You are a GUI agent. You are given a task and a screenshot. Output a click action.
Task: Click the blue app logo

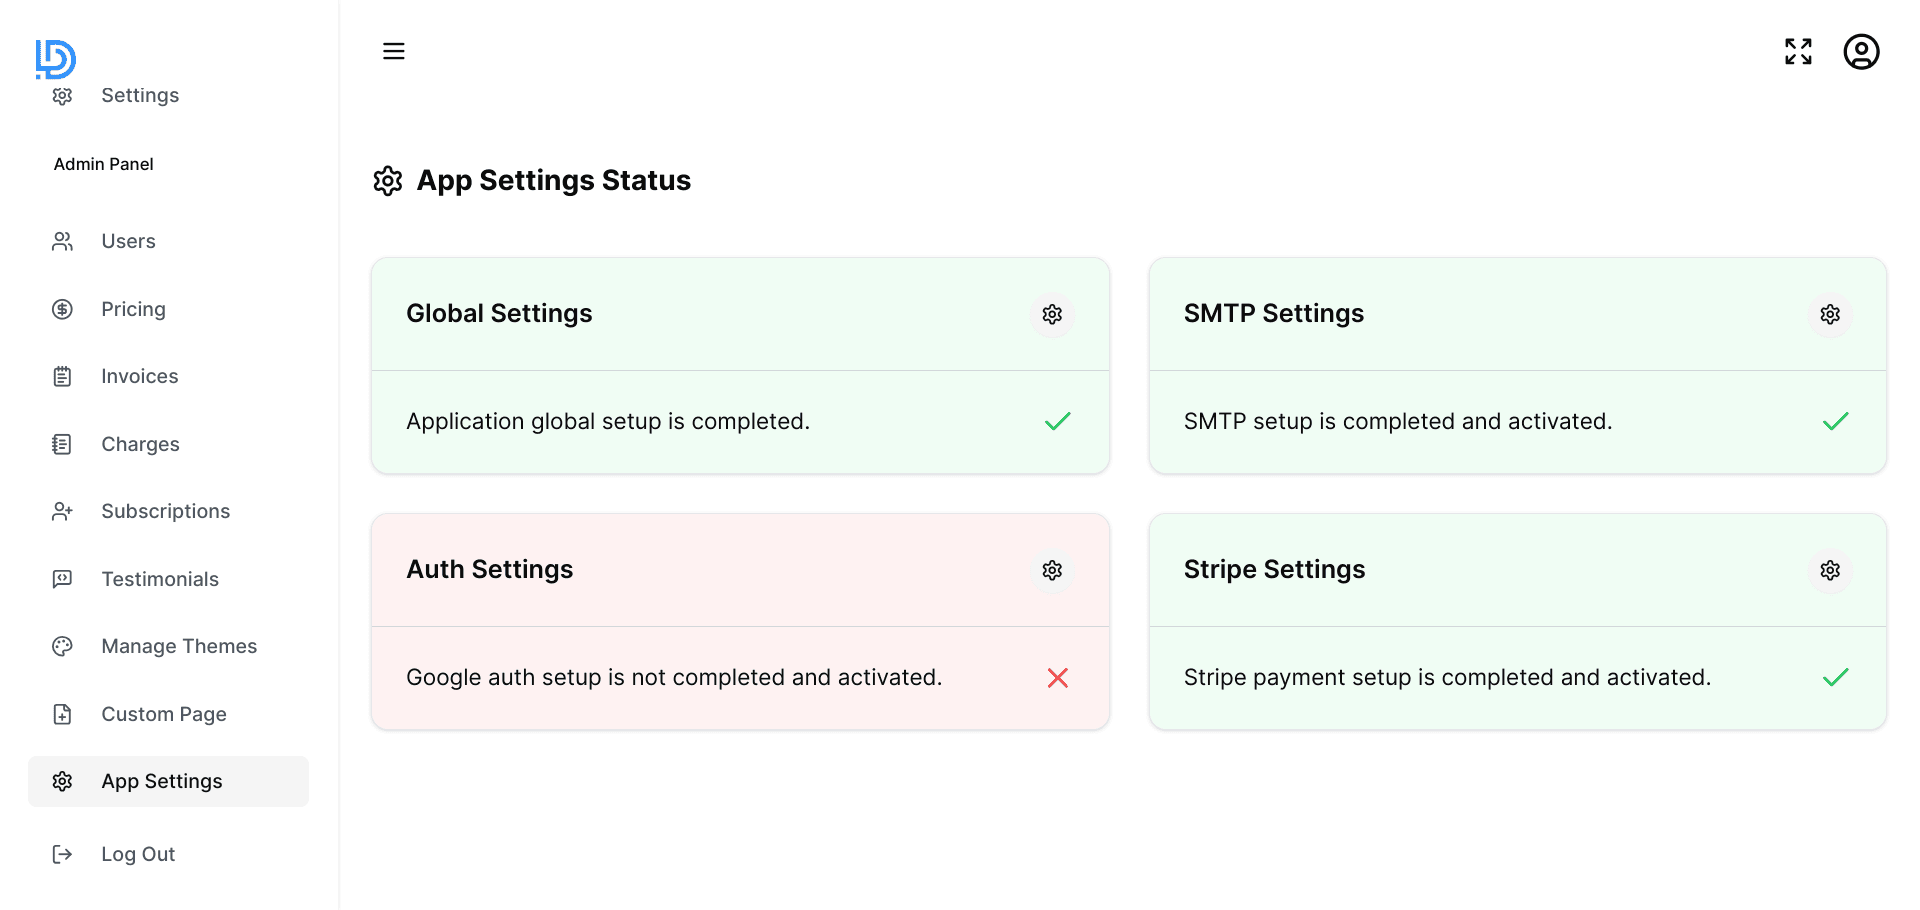coord(55,58)
